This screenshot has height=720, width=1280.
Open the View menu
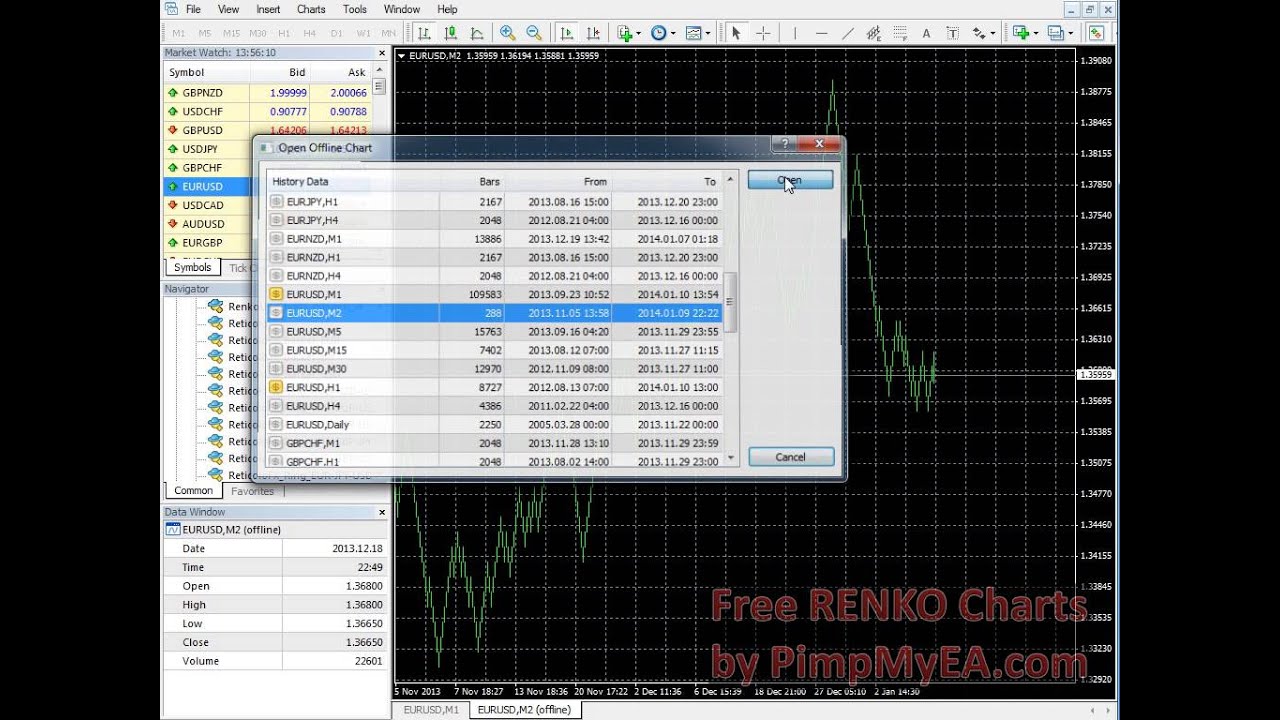pos(228,9)
